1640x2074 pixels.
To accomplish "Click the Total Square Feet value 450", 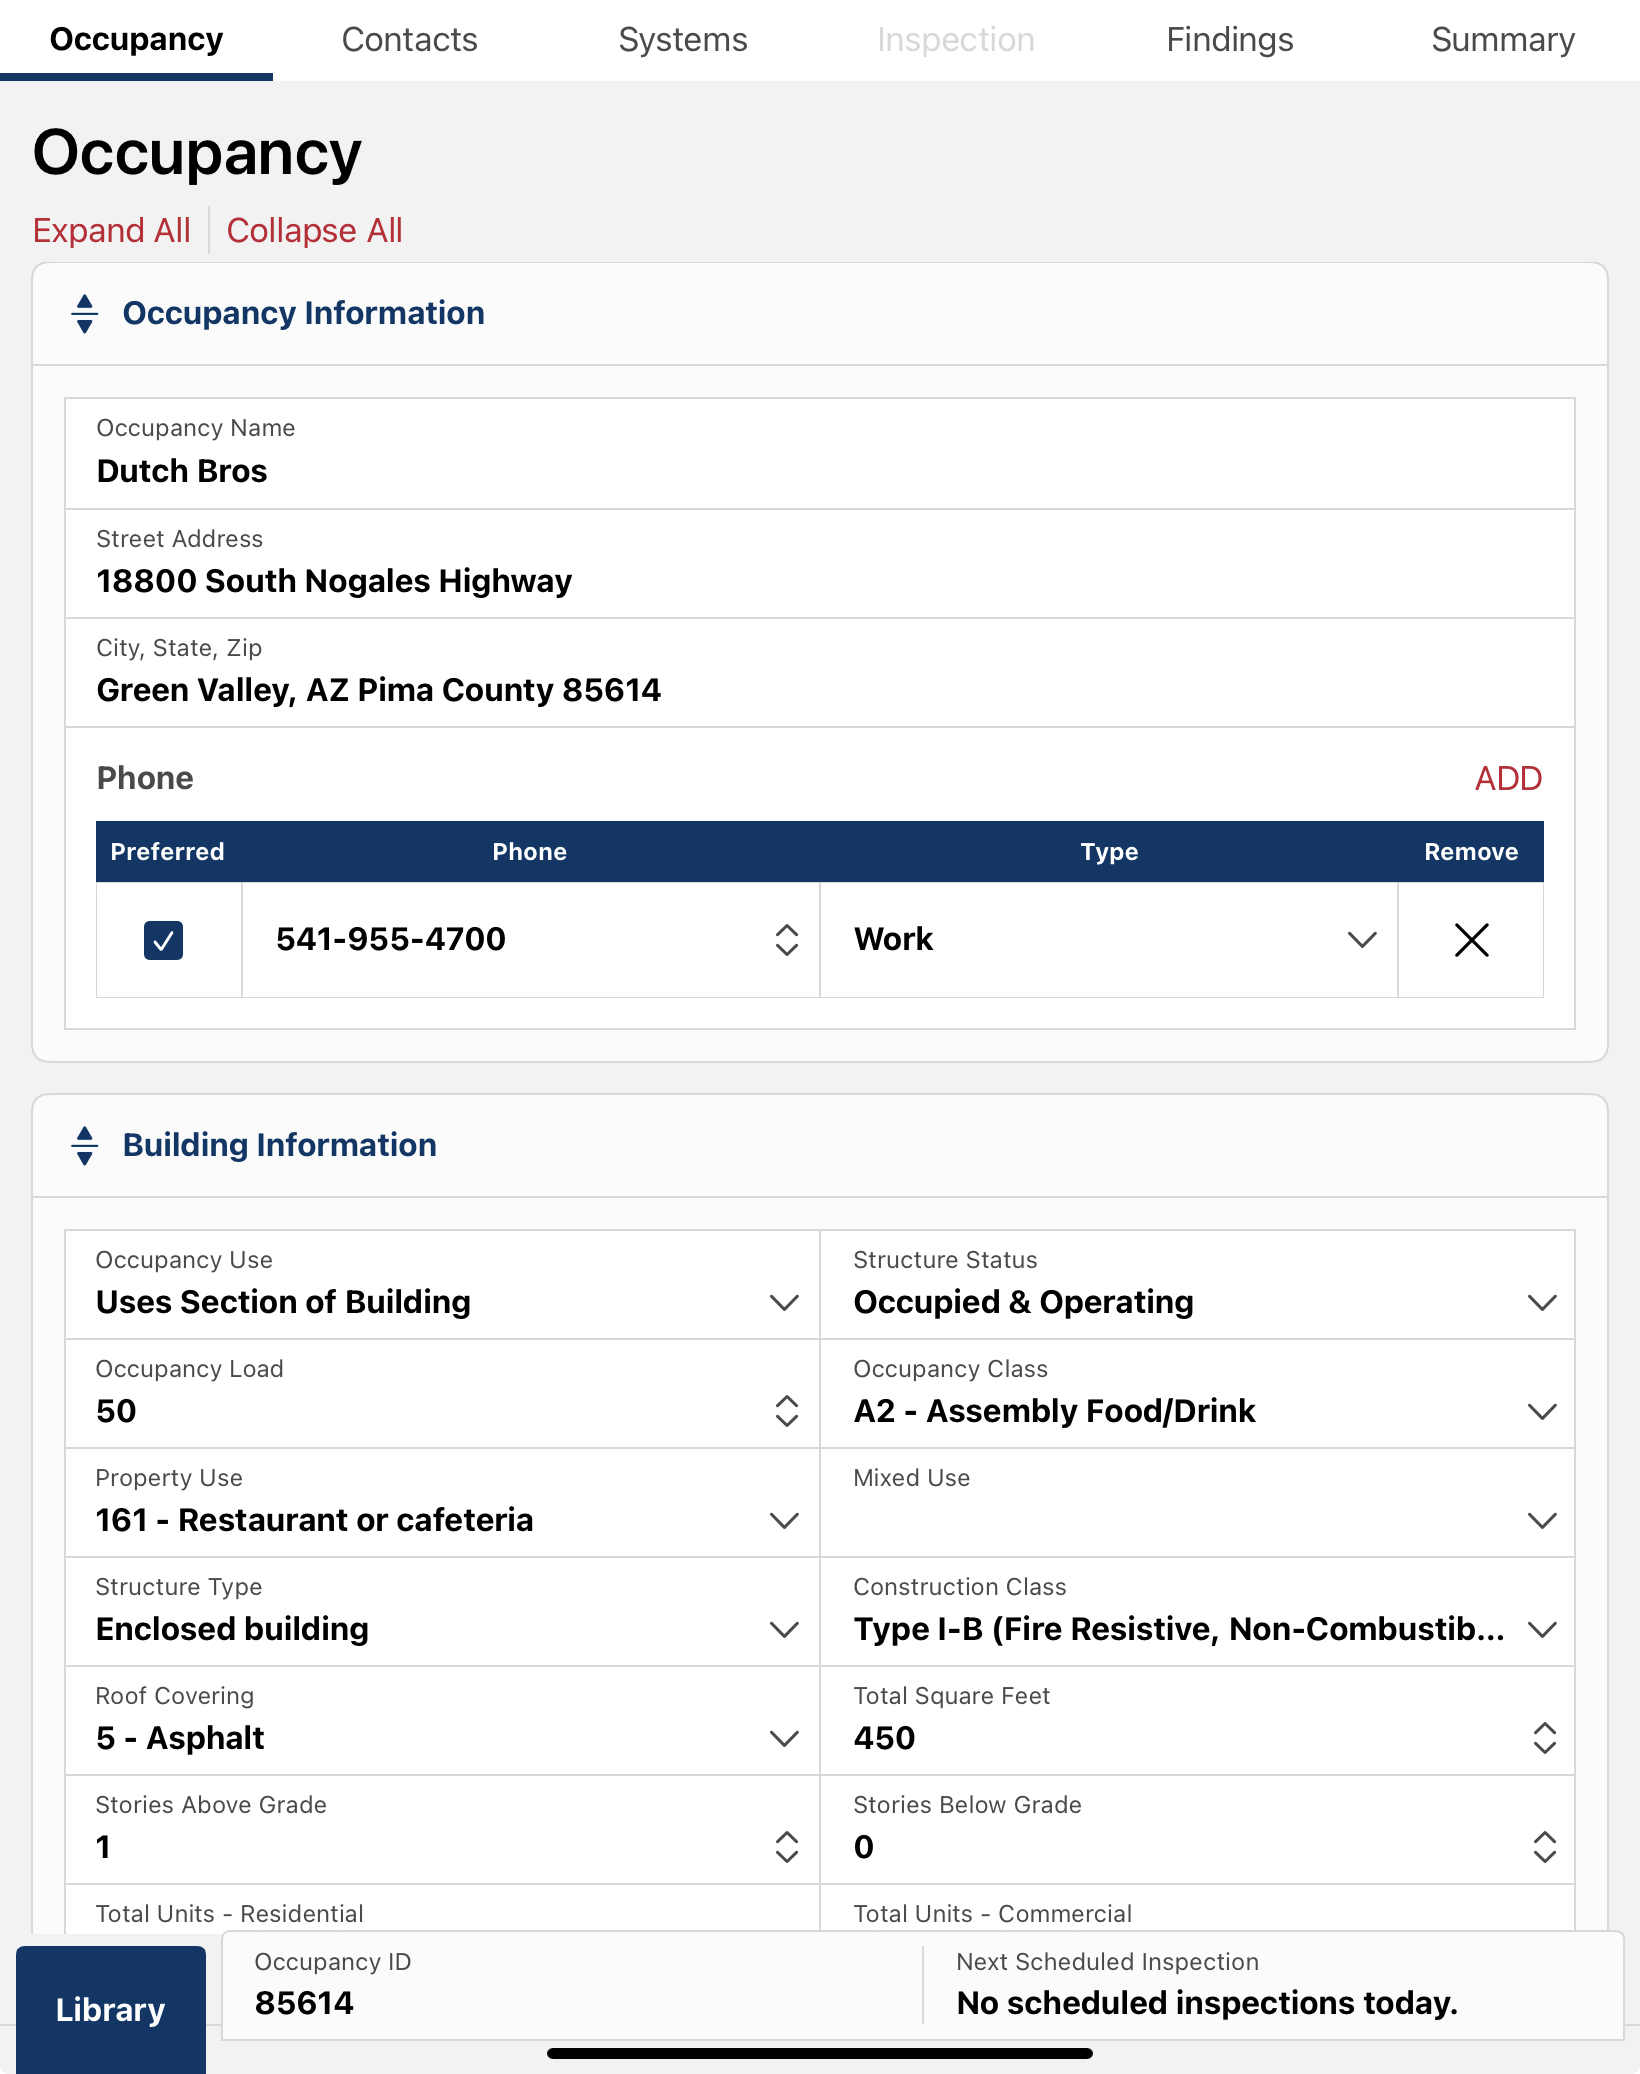I will (x=885, y=1738).
